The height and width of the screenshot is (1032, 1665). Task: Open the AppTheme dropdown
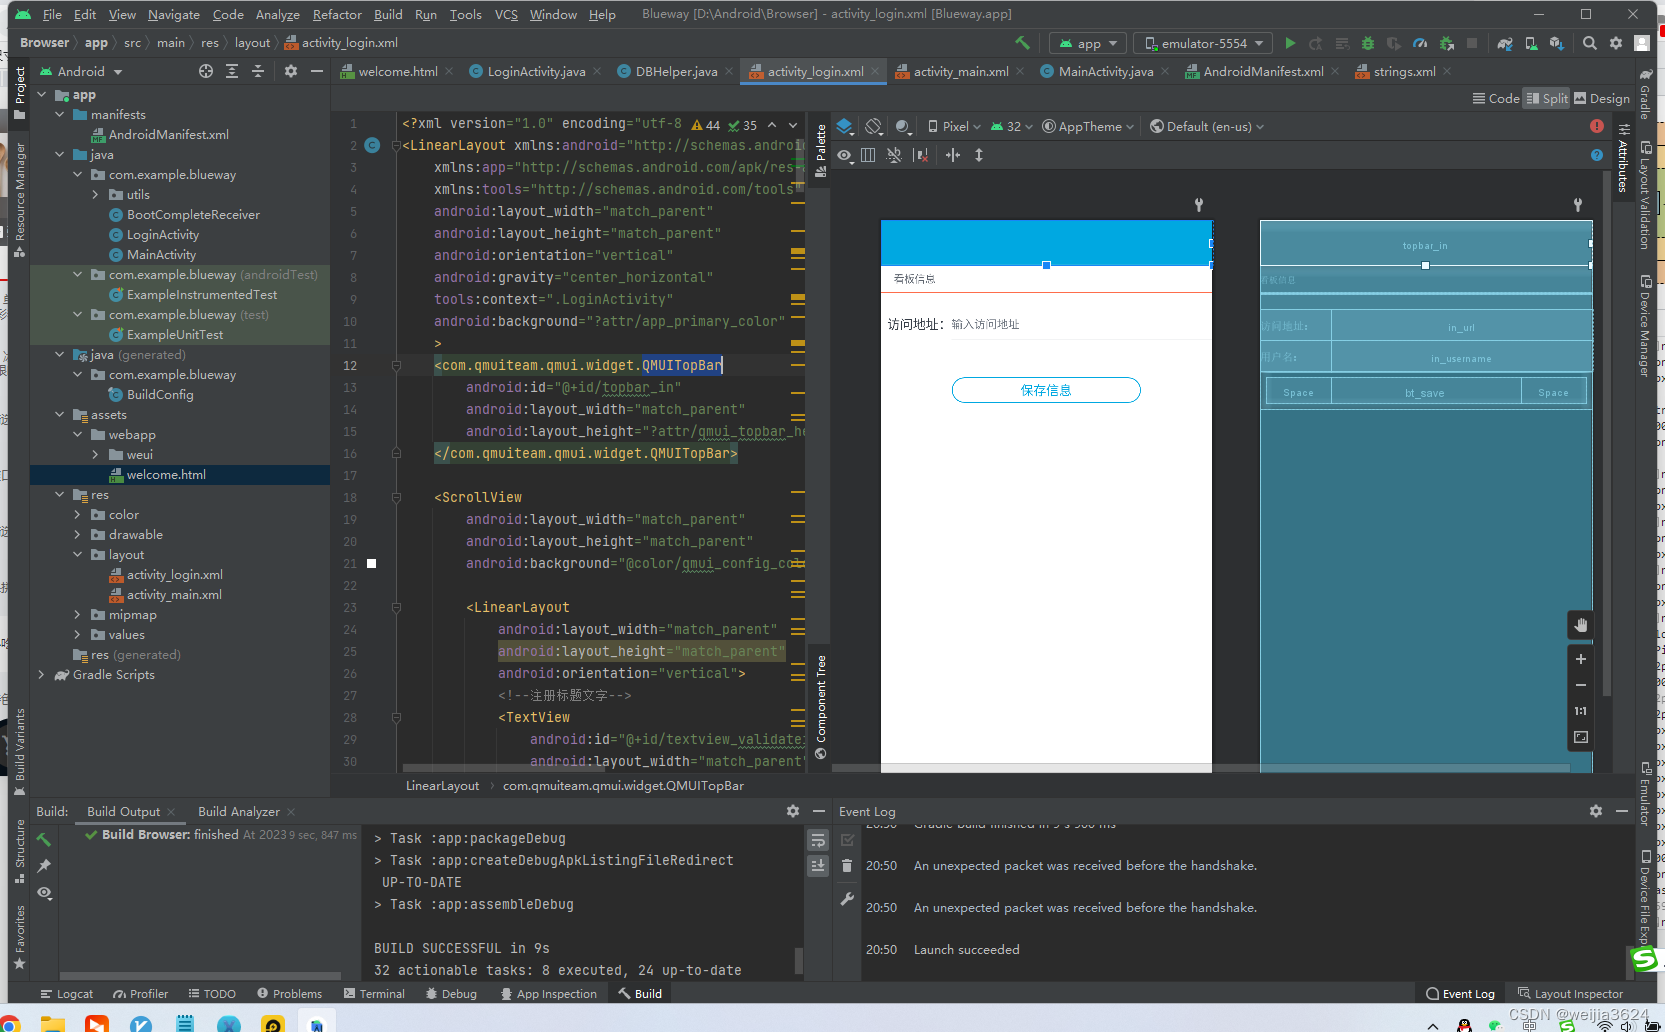1088,126
